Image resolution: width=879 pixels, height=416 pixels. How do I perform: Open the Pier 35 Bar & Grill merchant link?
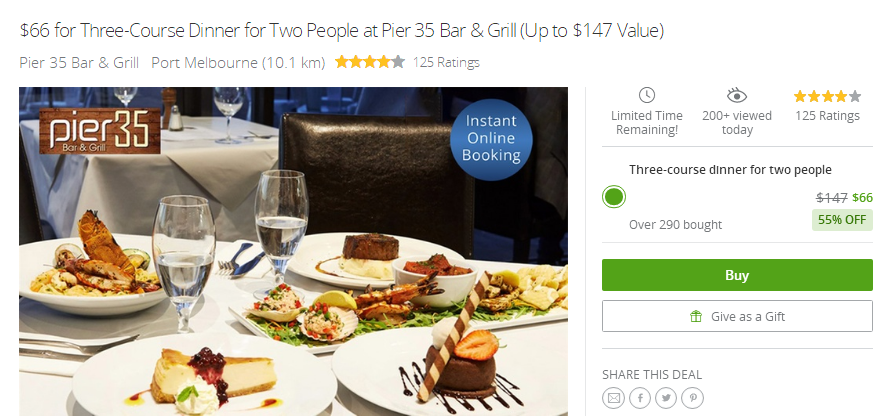point(79,62)
